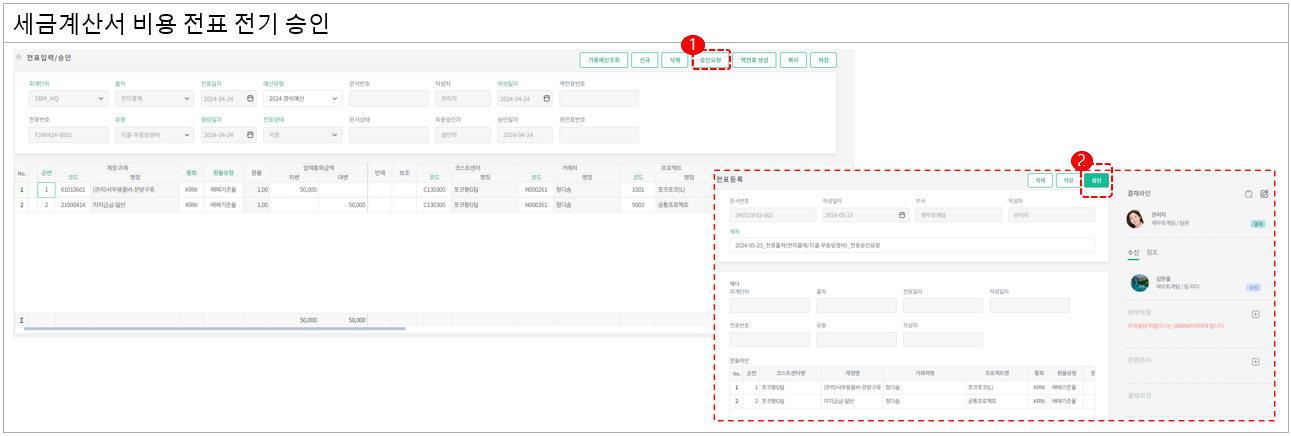
Task: Click the refresh icon in 결재라인 header
Action: coord(1248,193)
